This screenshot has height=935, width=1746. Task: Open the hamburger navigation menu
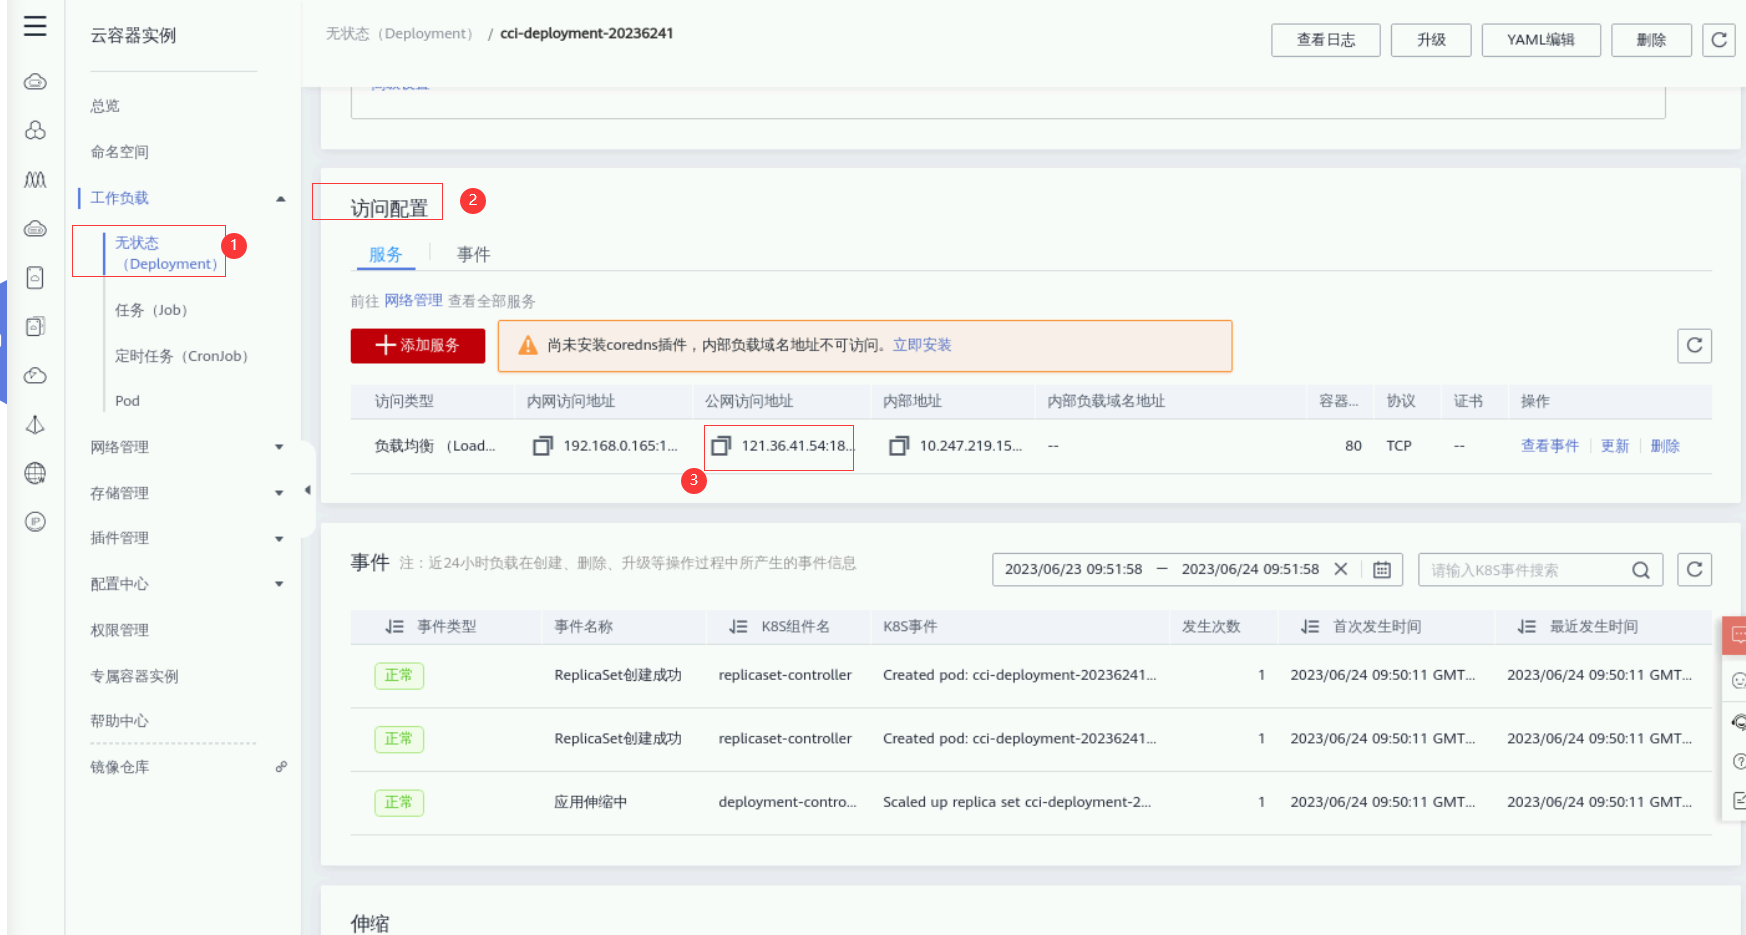[x=35, y=26]
